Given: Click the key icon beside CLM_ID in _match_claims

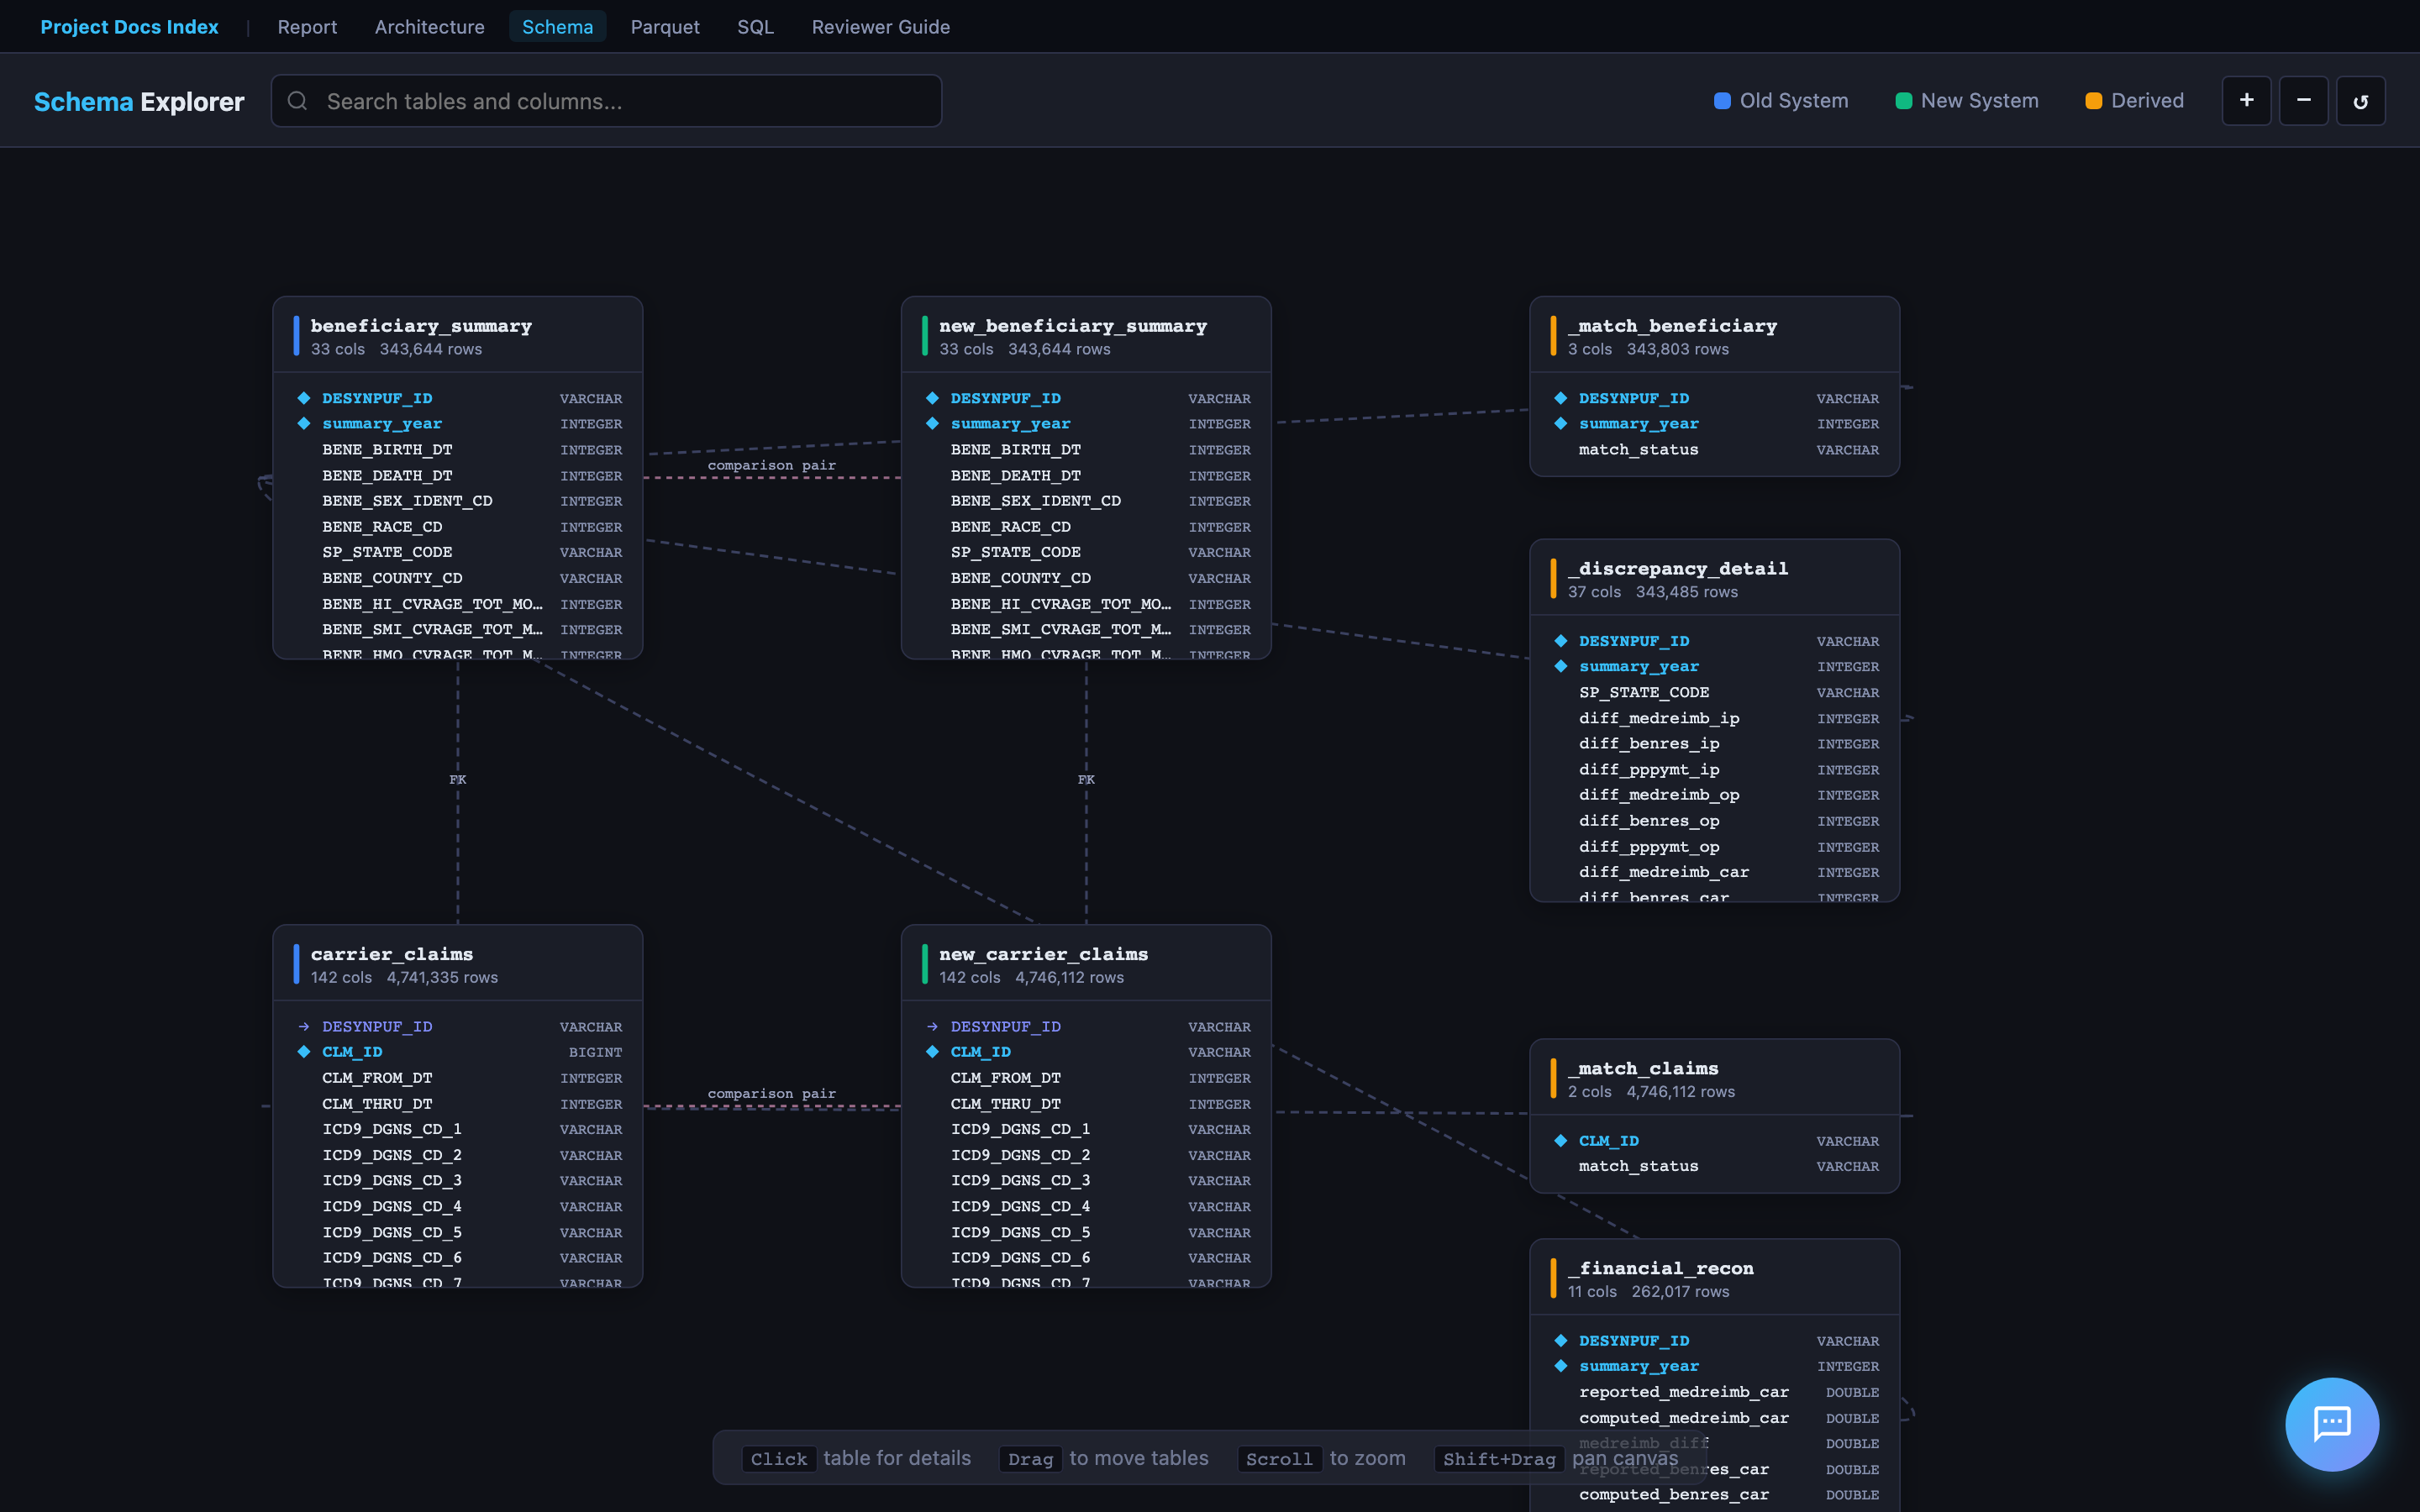Looking at the screenshot, I should tap(1562, 1140).
